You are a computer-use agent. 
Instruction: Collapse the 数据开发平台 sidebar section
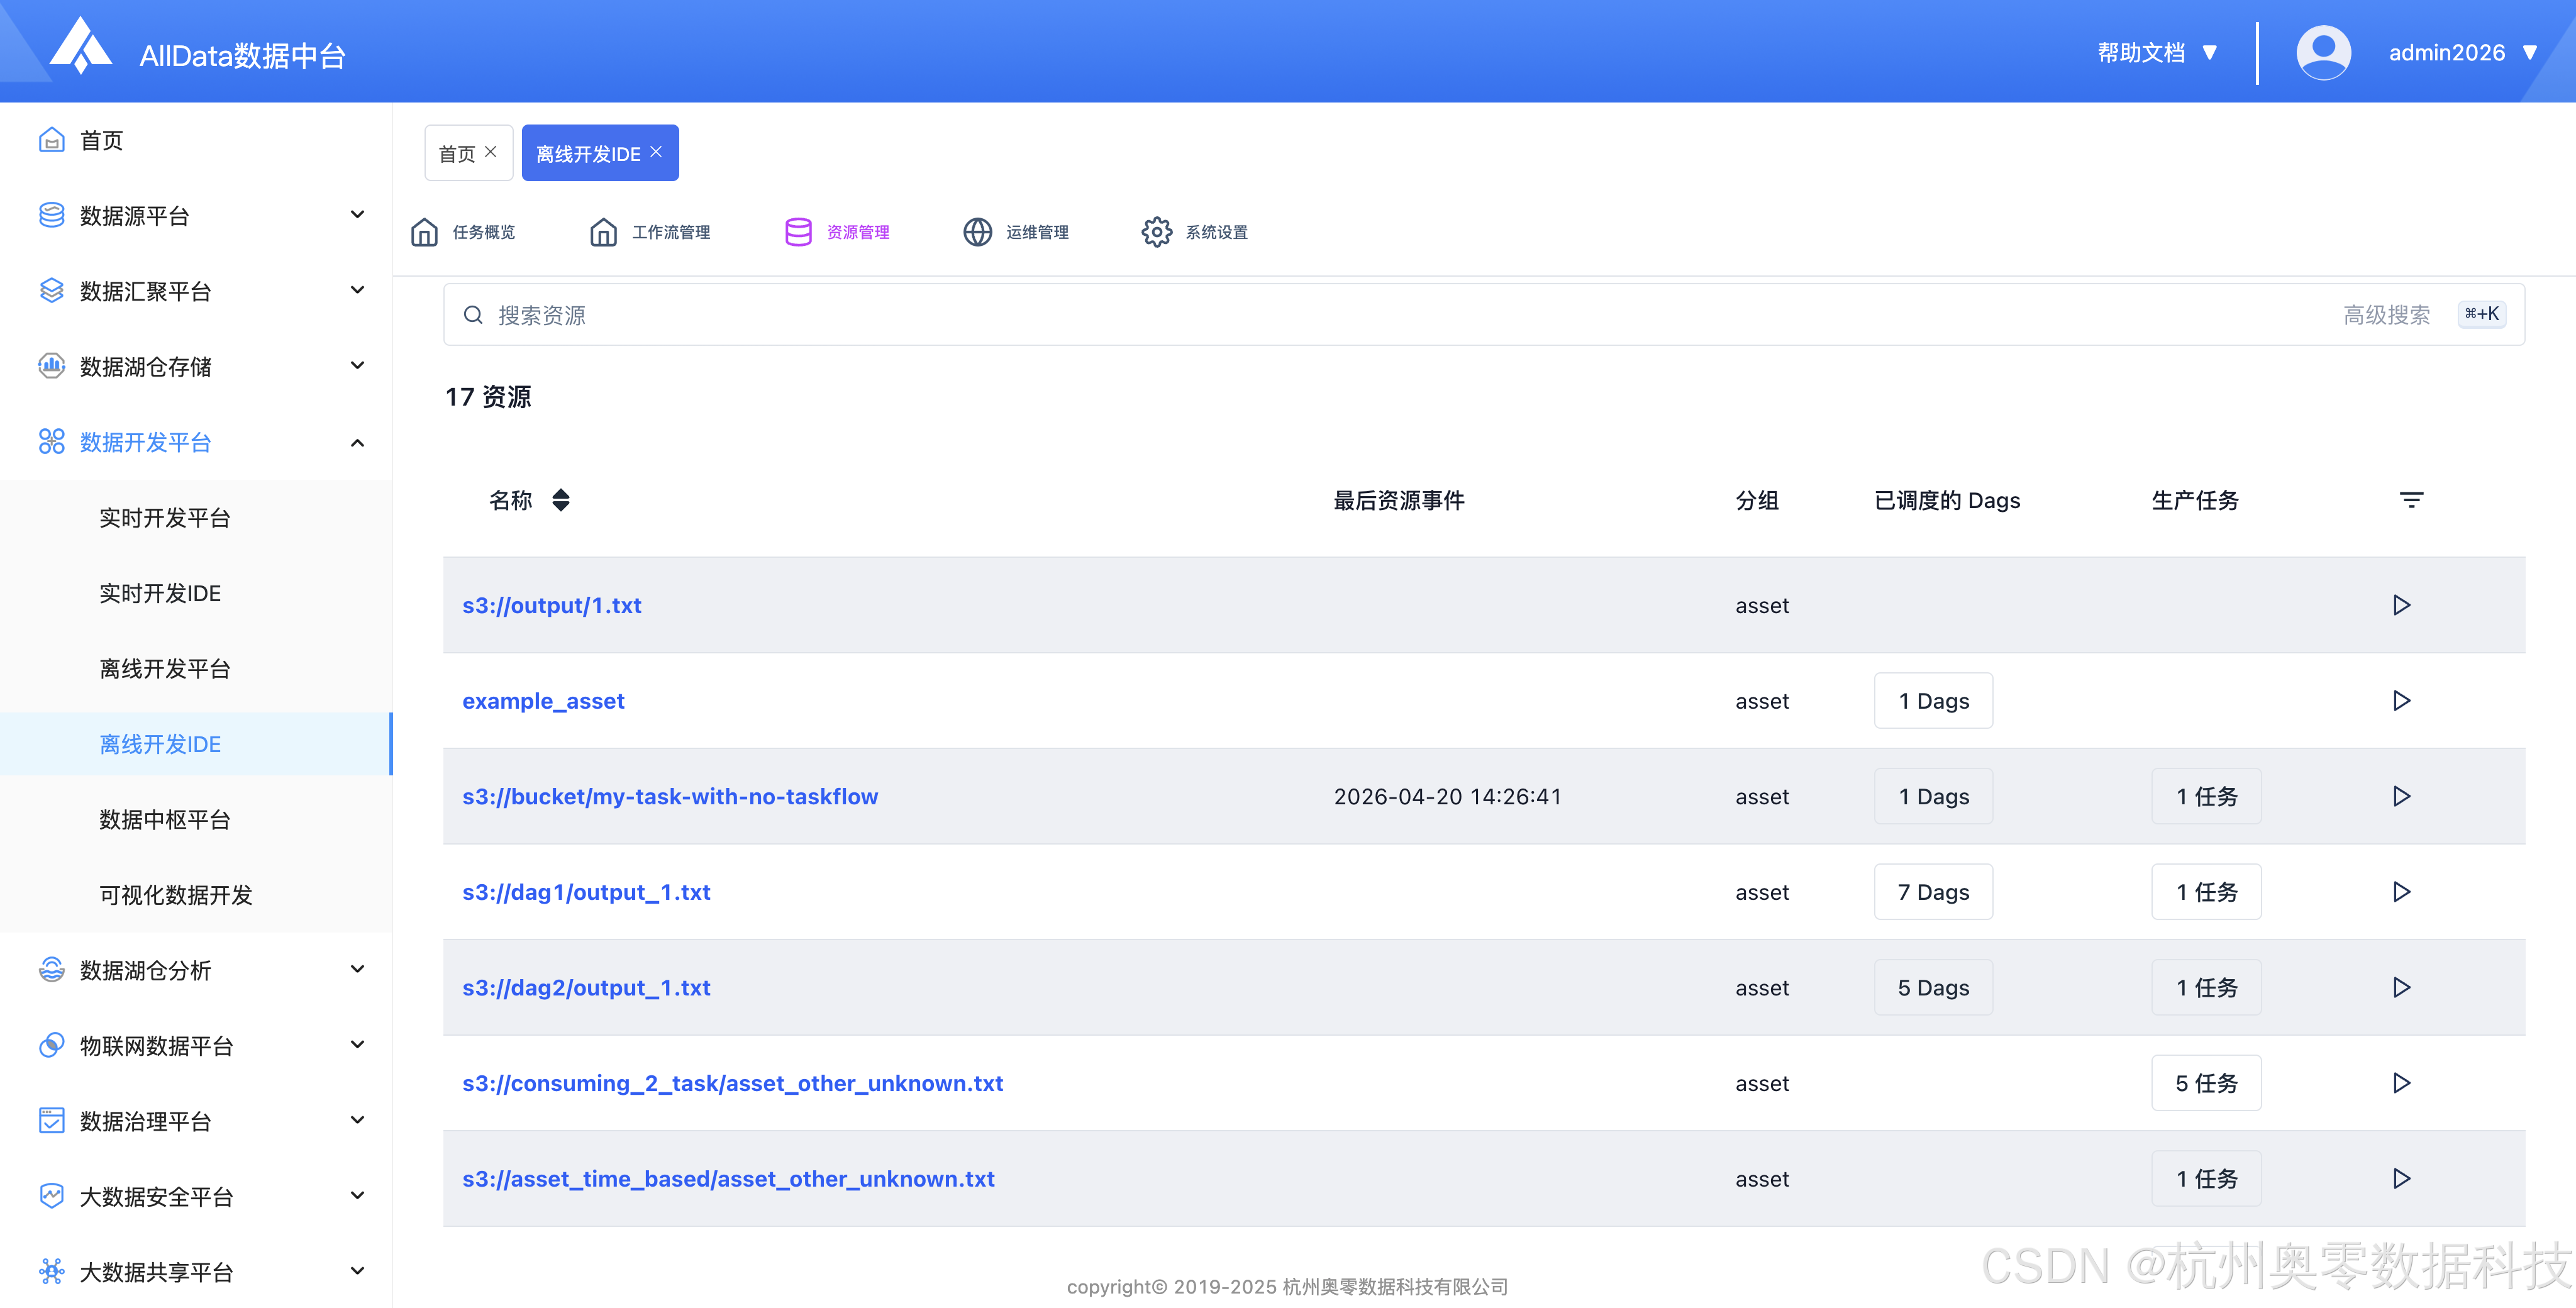[x=357, y=442]
